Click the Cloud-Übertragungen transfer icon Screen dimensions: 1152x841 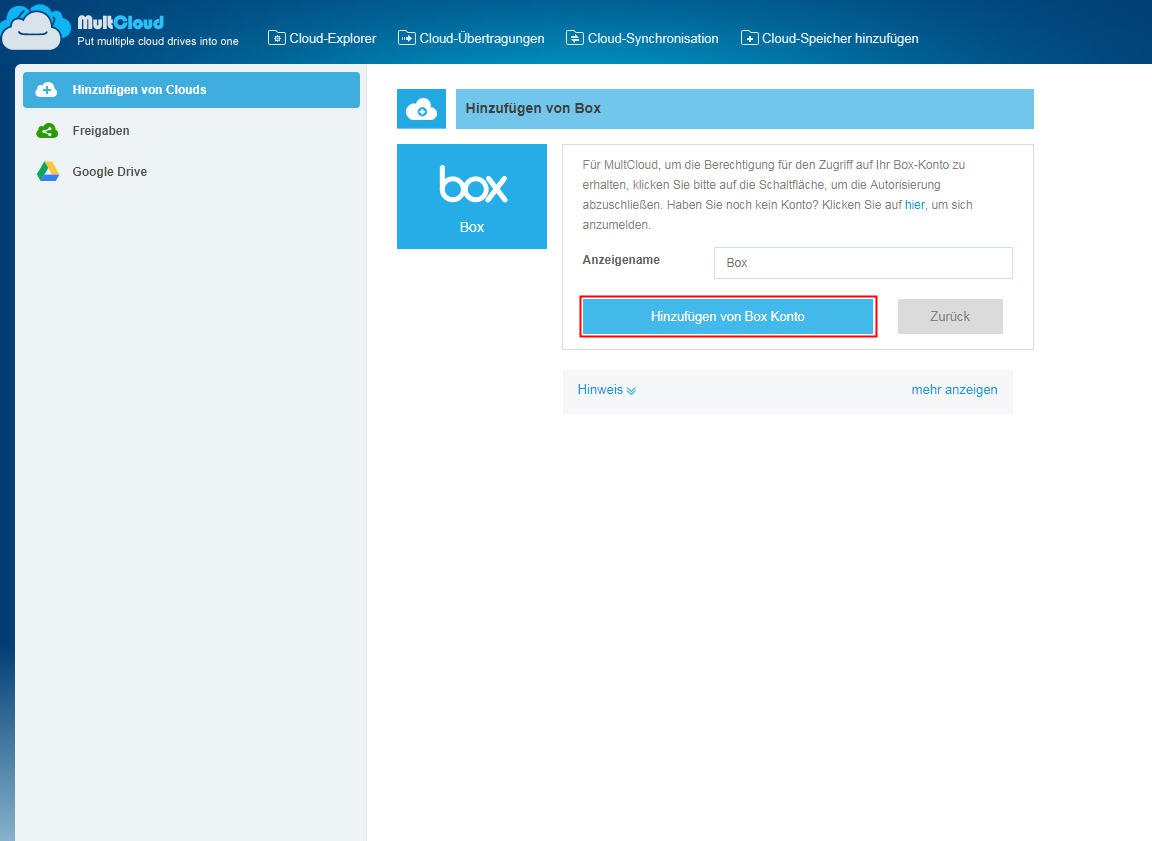click(406, 38)
